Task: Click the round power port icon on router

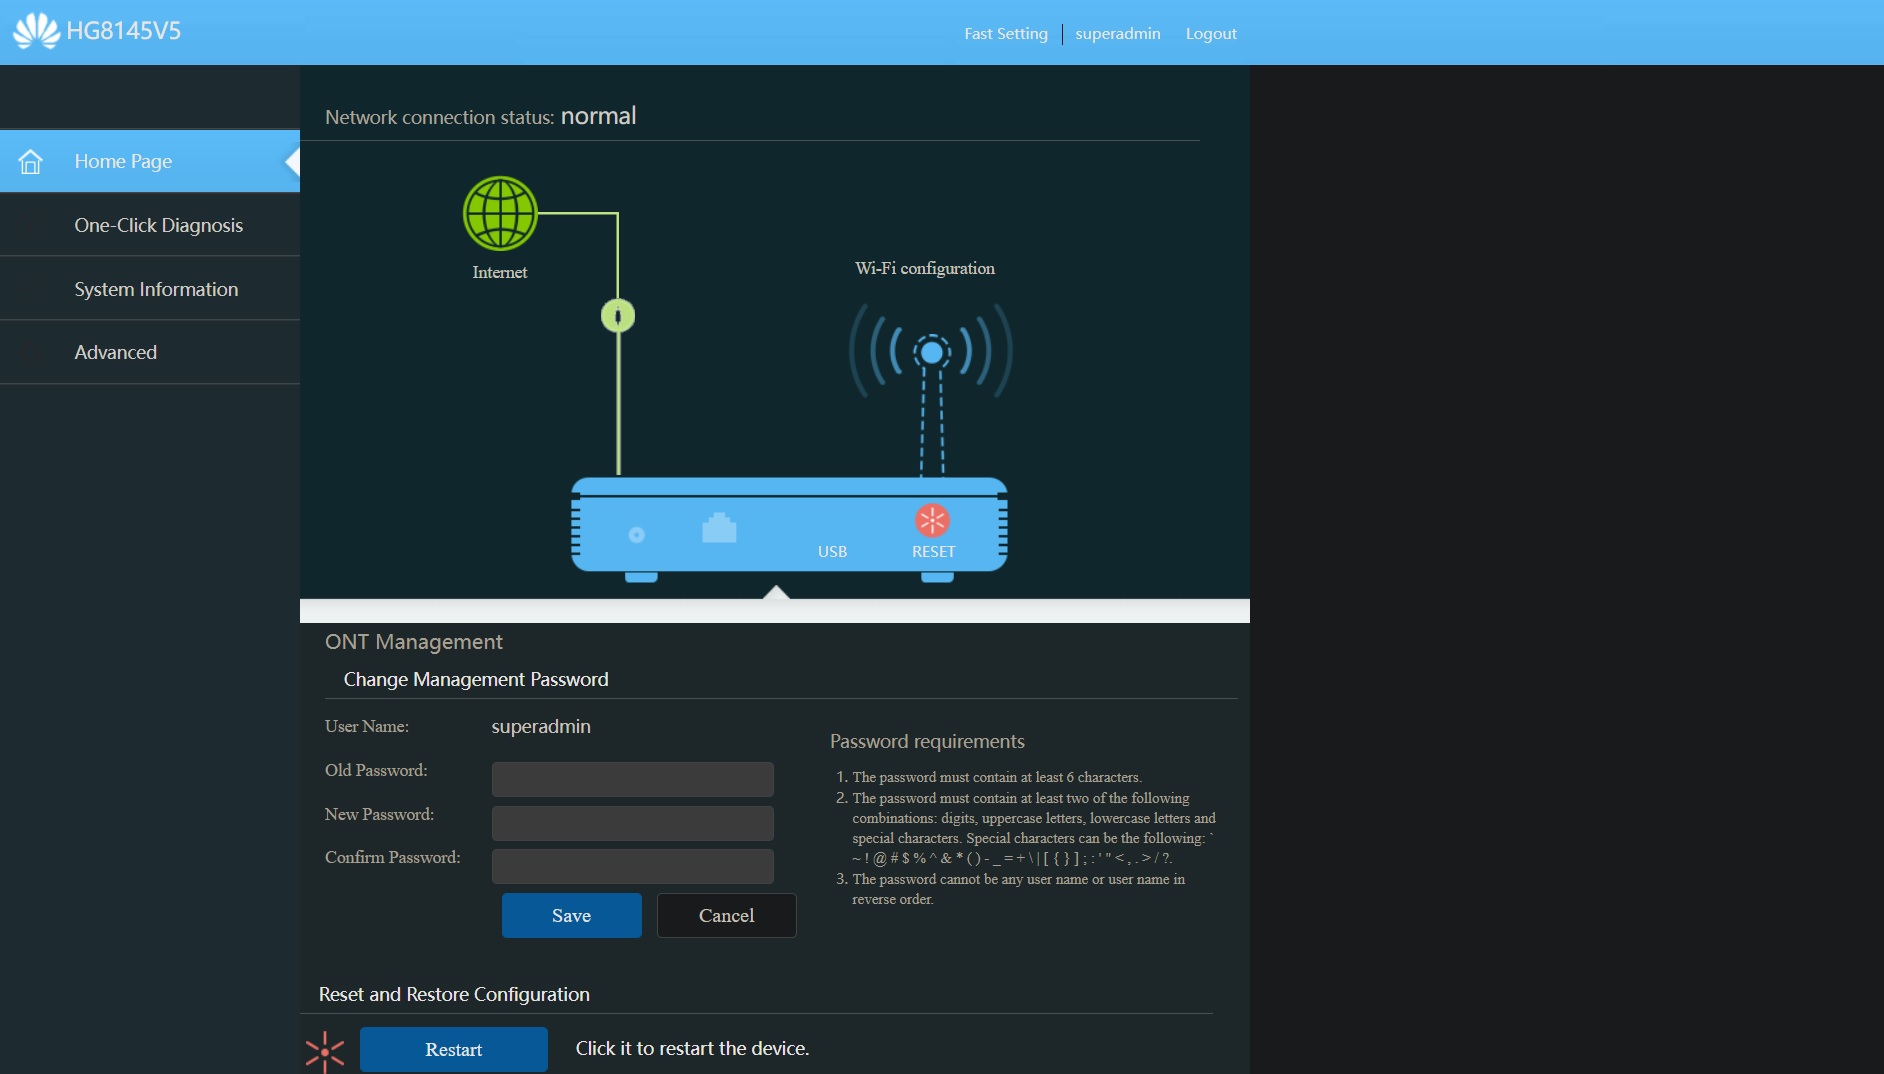Action: point(636,535)
